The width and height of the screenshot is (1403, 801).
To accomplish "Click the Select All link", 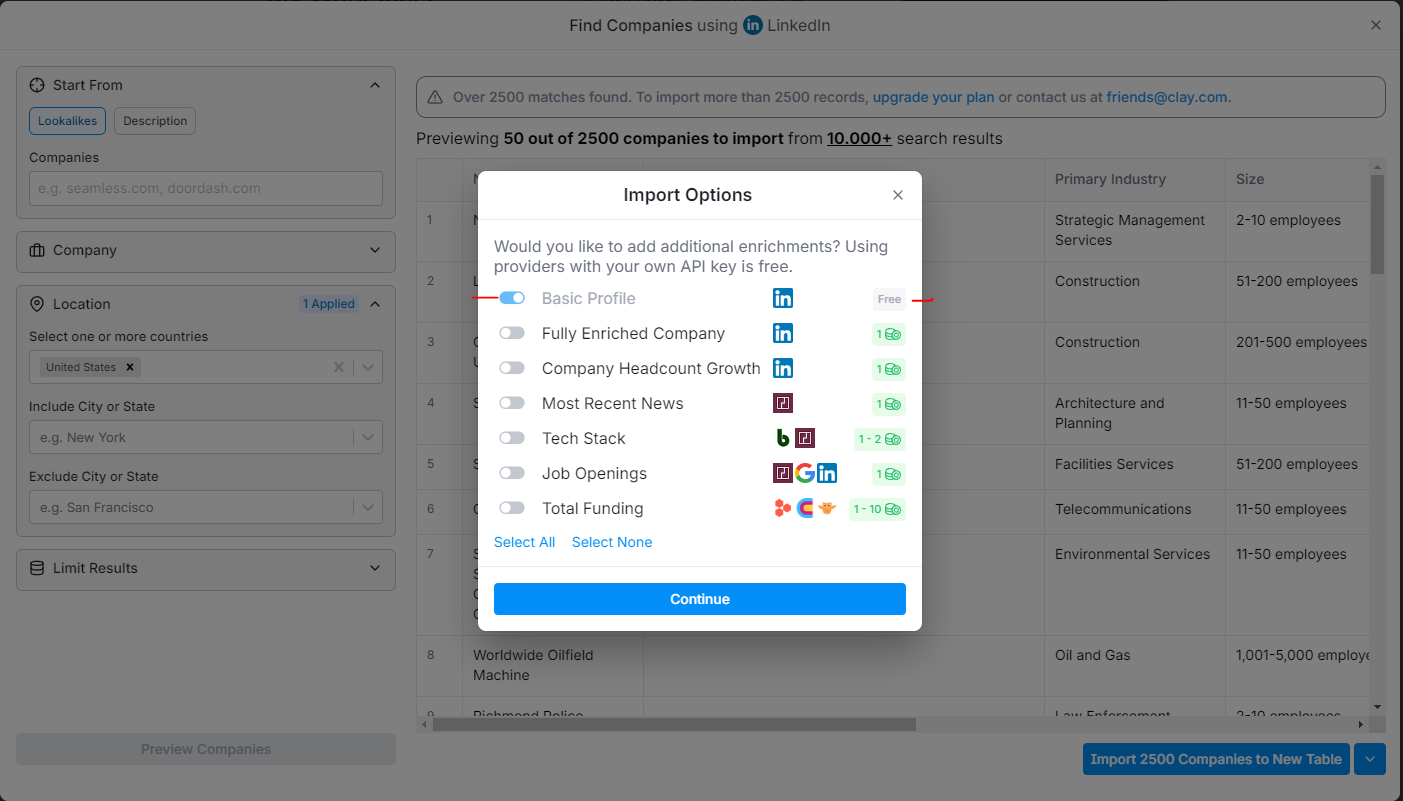I will pos(524,542).
